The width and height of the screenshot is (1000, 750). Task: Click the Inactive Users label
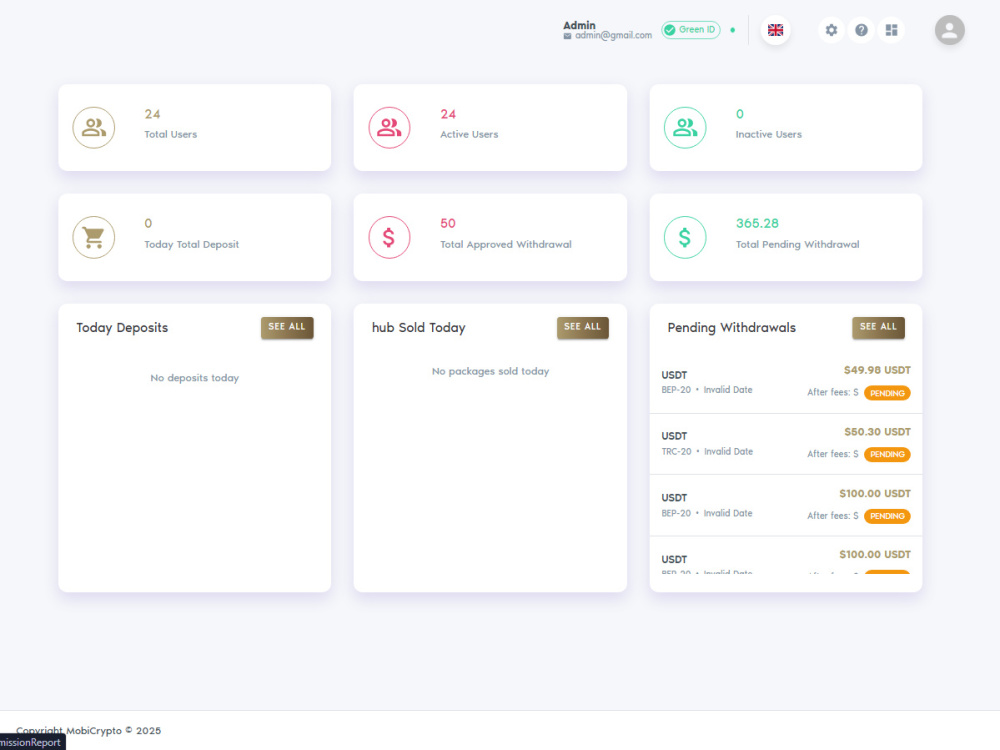[768, 135]
